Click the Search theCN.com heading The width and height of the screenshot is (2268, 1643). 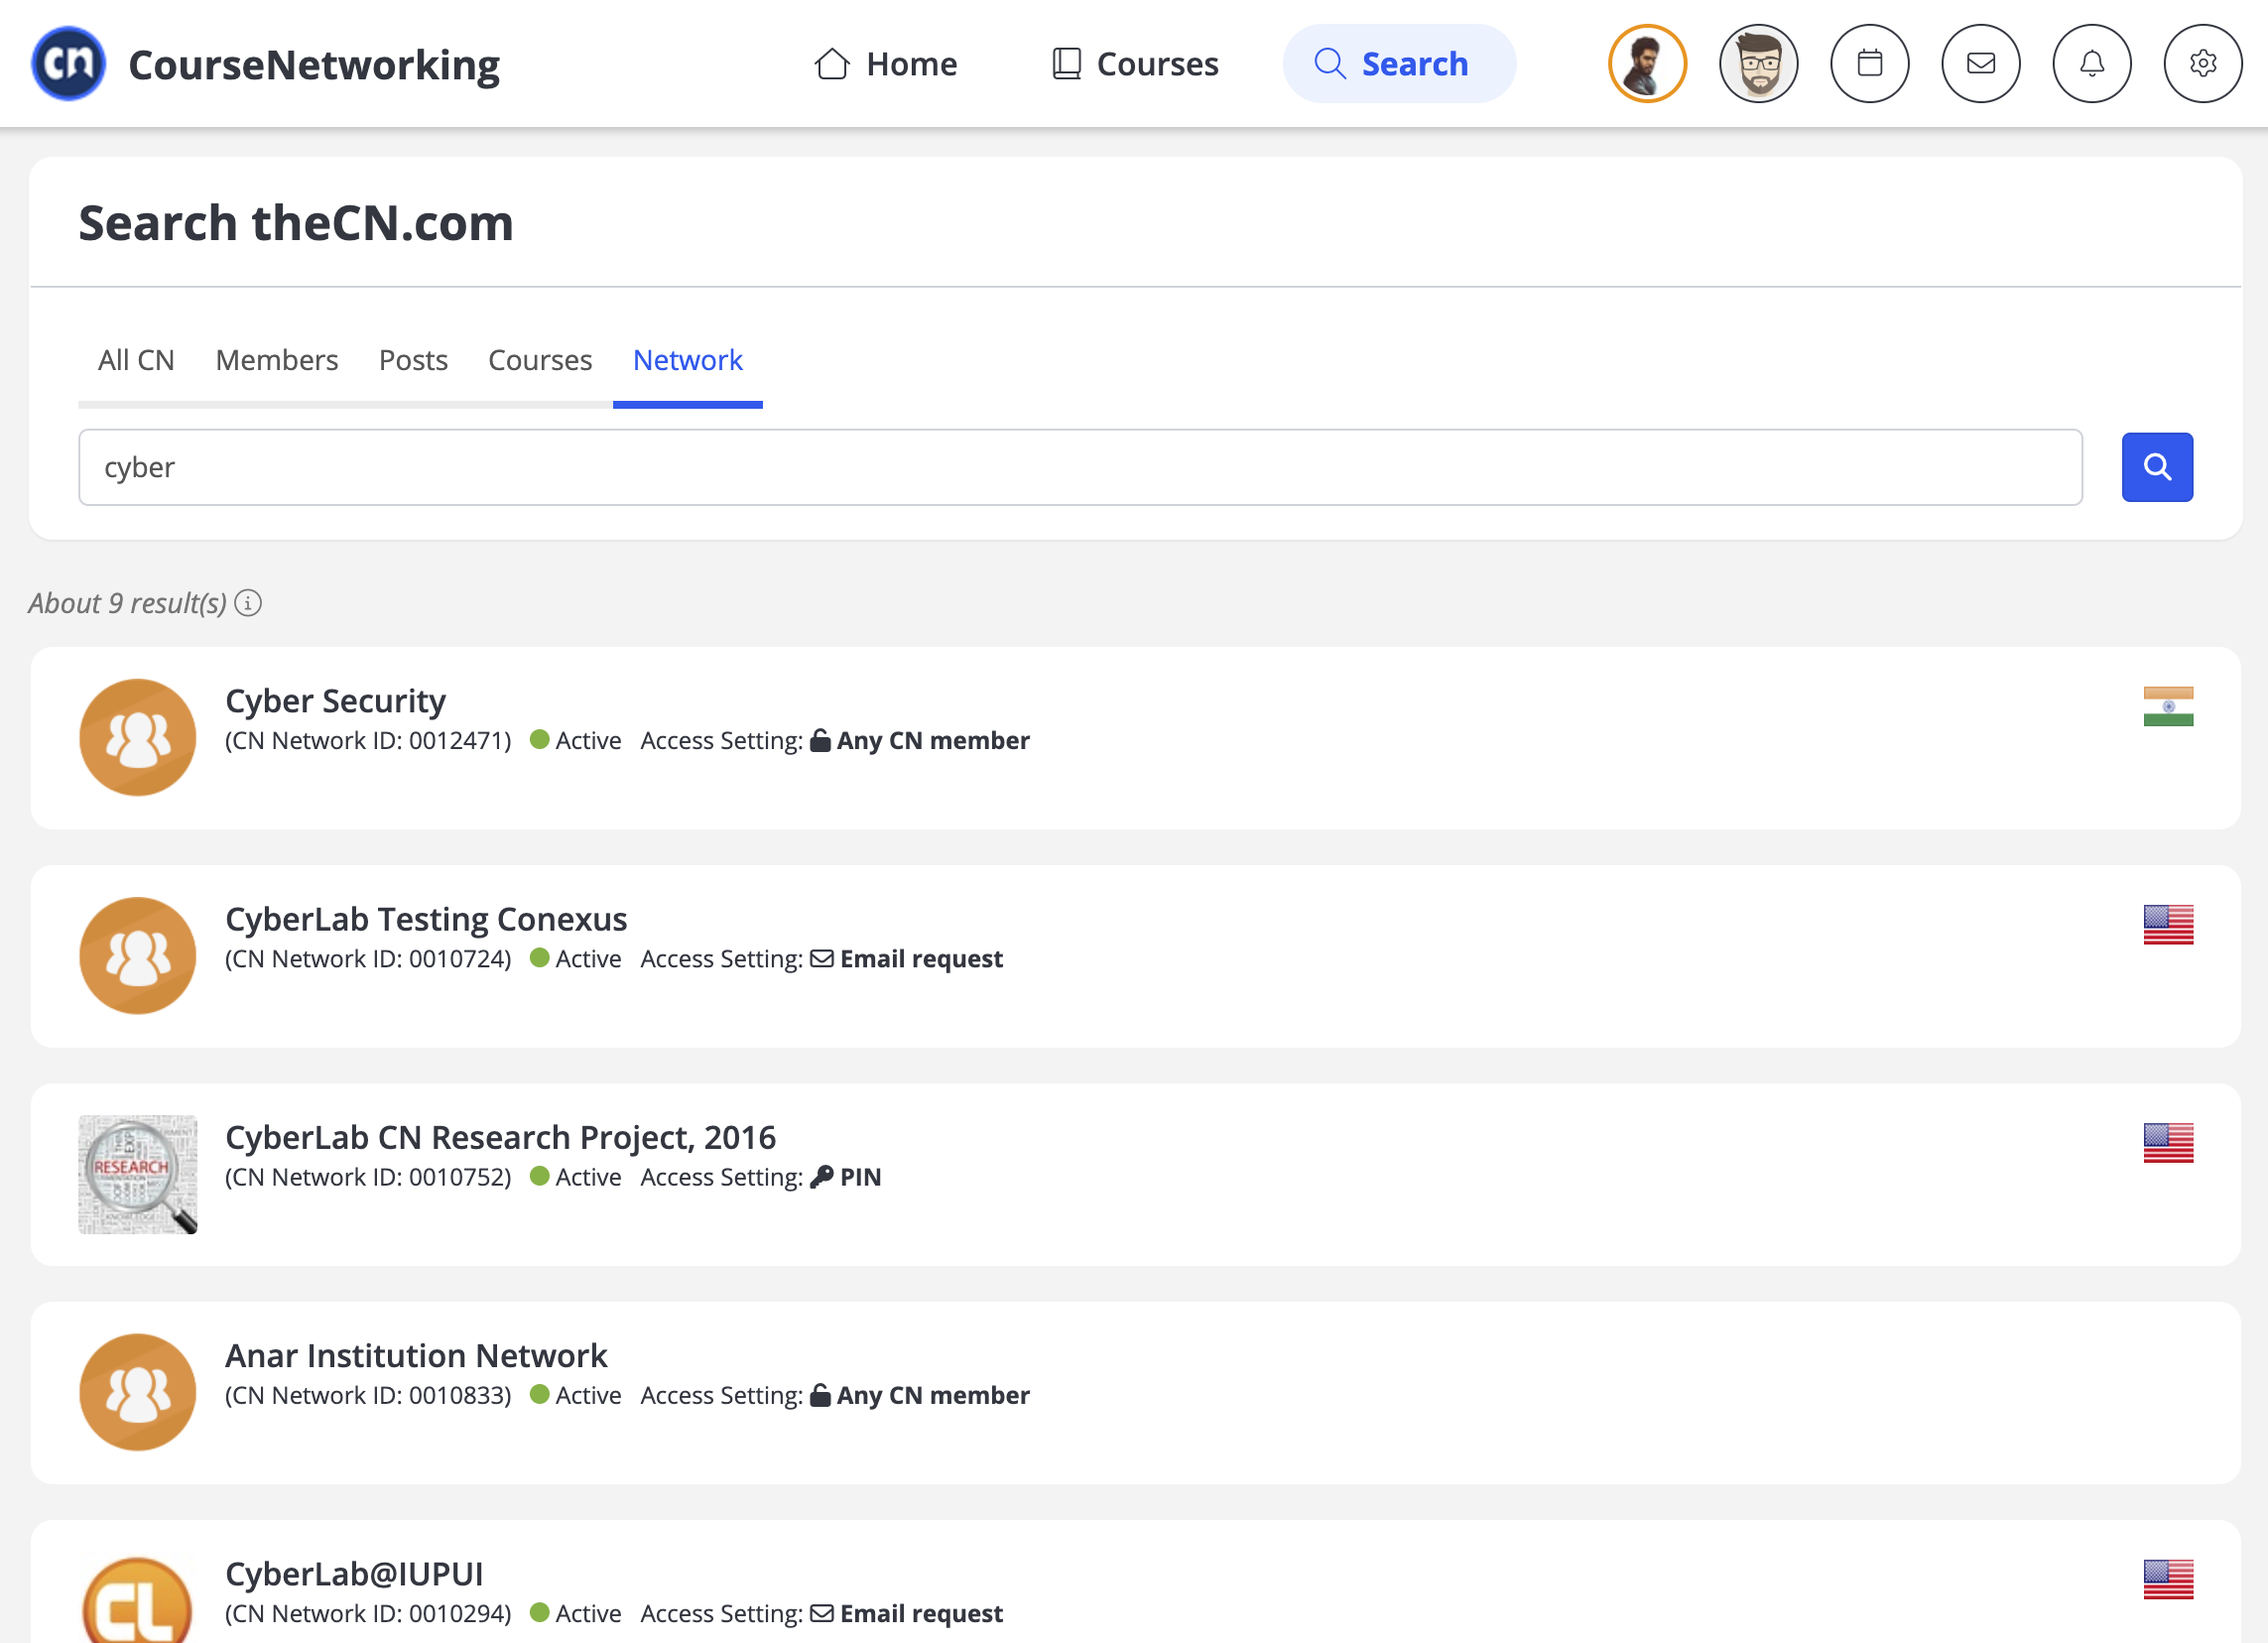point(296,222)
